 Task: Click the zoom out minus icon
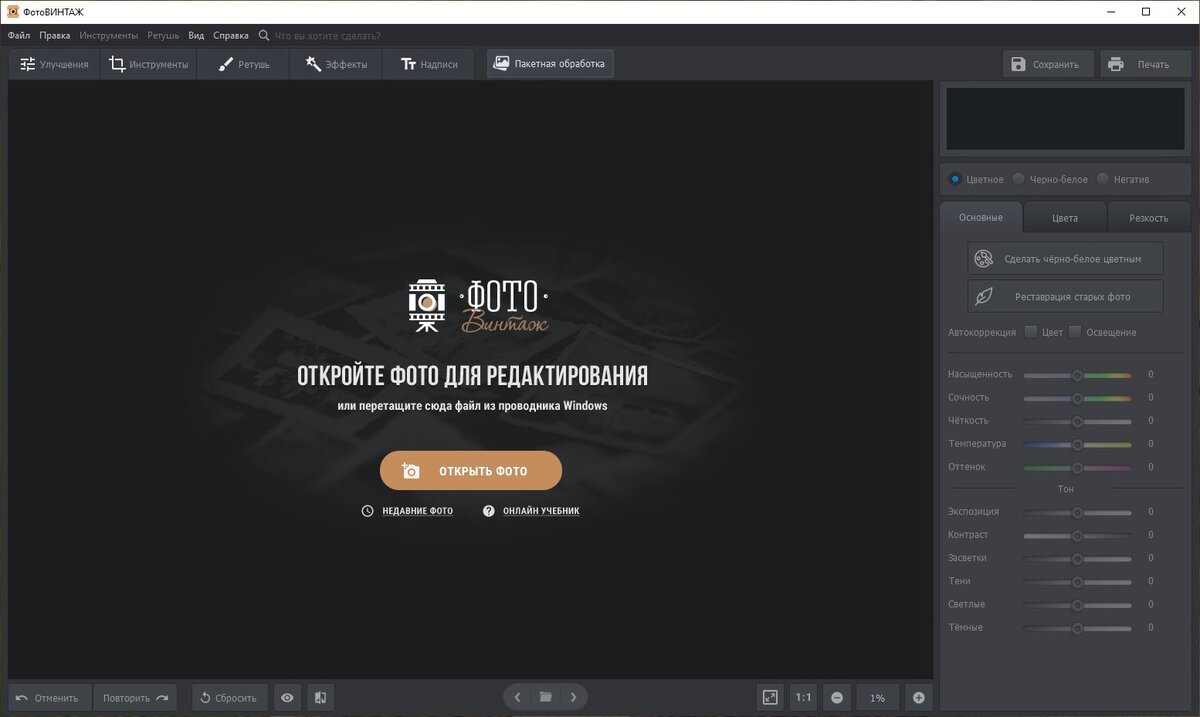click(x=837, y=698)
